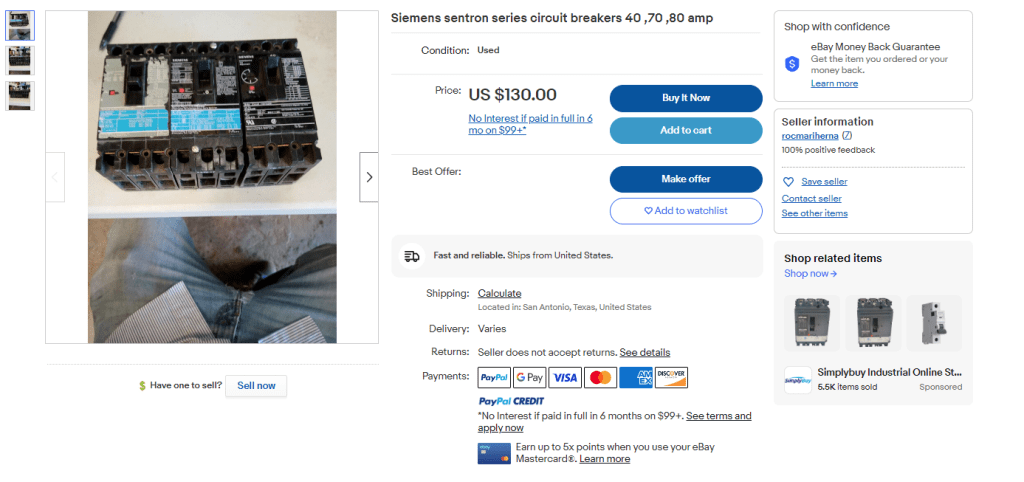This screenshot has height=482, width=1024.
Task: Select the third image thumbnail
Action: click(20, 95)
